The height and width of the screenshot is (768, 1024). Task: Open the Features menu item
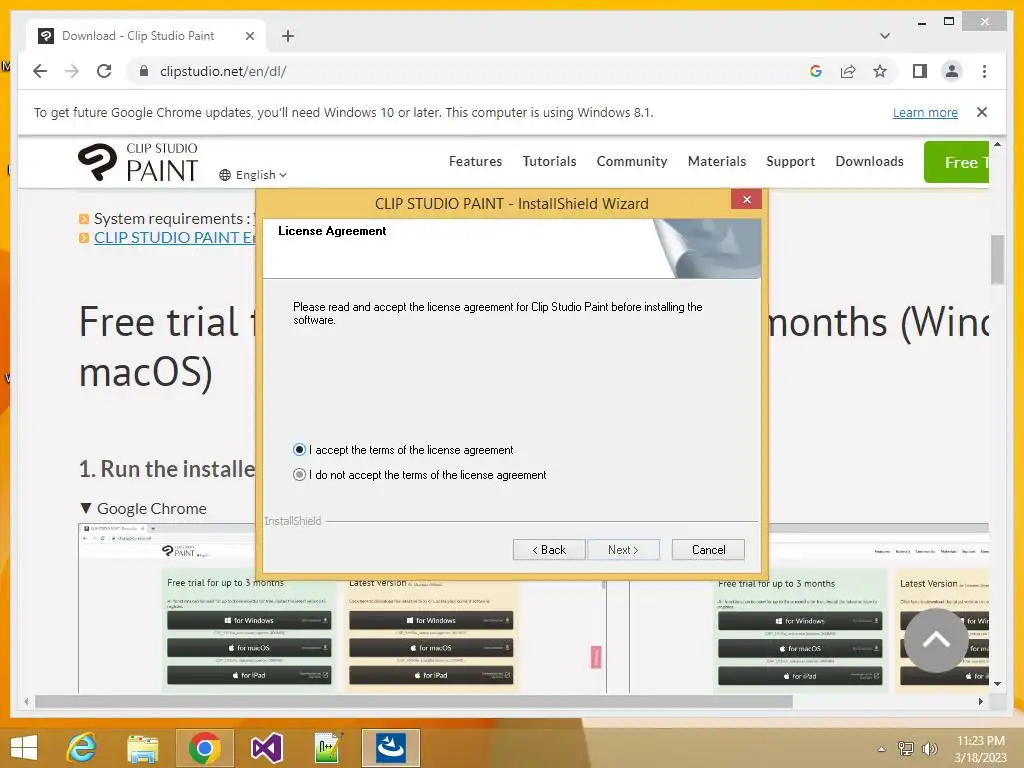[x=475, y=161]
